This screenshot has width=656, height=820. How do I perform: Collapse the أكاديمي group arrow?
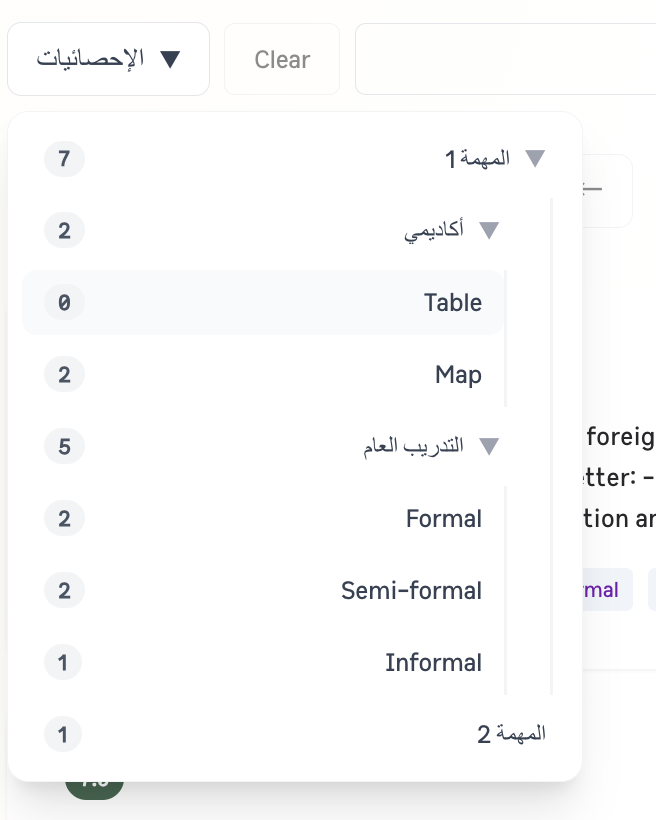coord(489,230)
